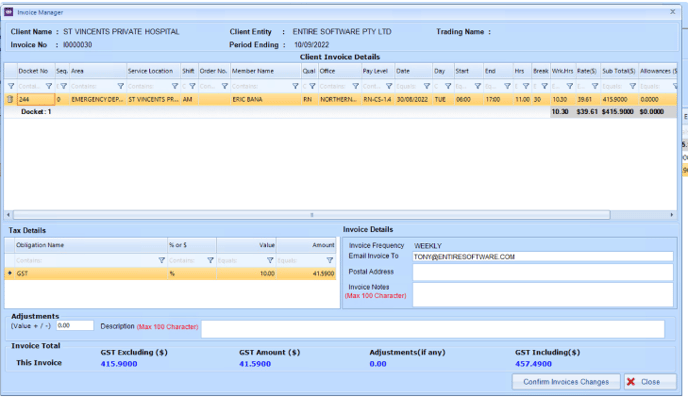
Task: Click the 39.61 rate cell
Action: click(x=588, y=100)
